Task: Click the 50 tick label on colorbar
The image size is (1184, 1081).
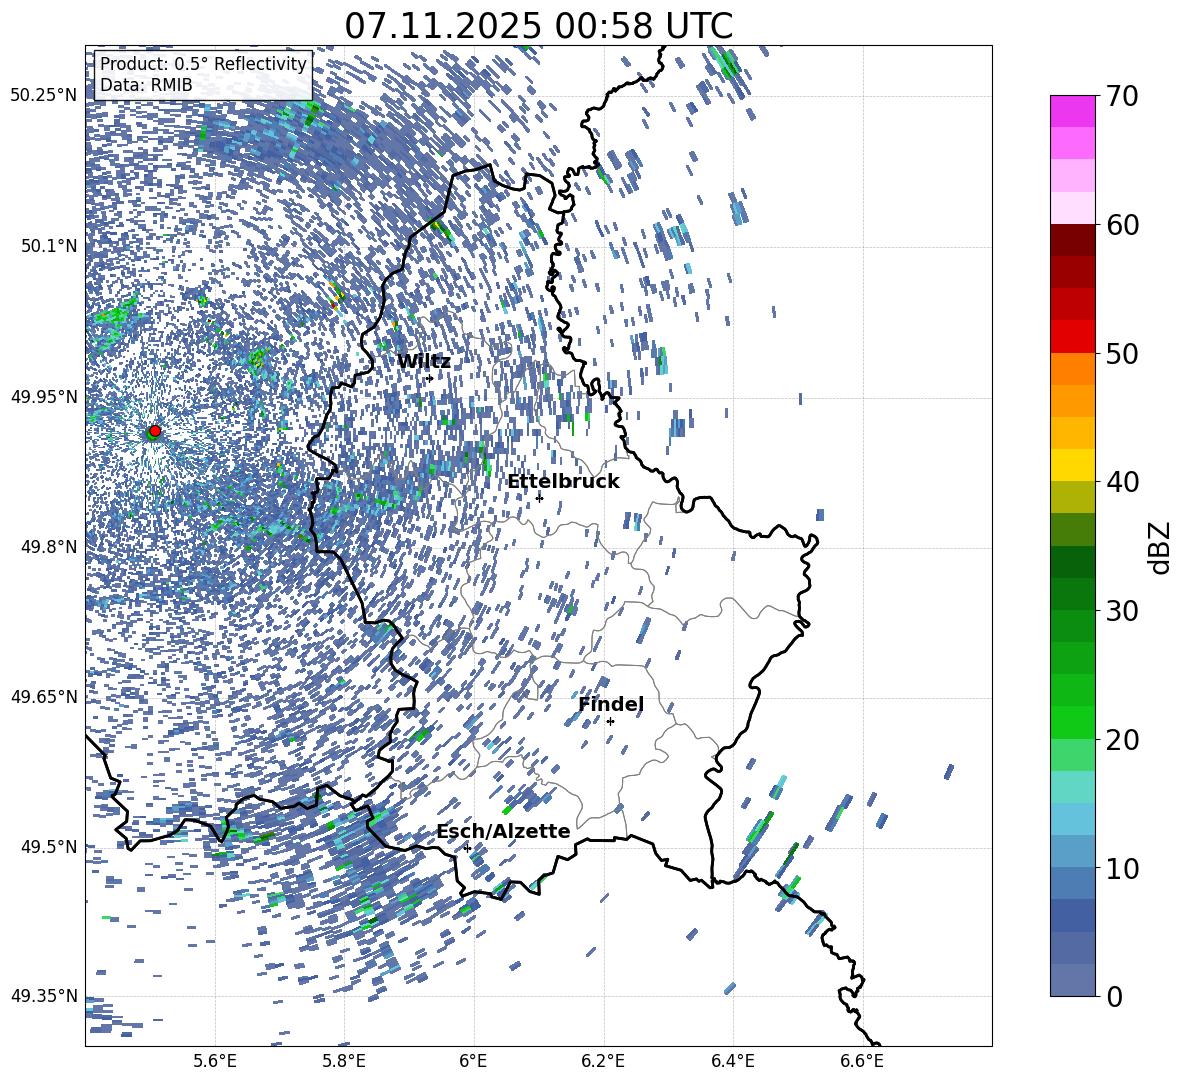Action: pyautogui.click(x=1122, y=353)
